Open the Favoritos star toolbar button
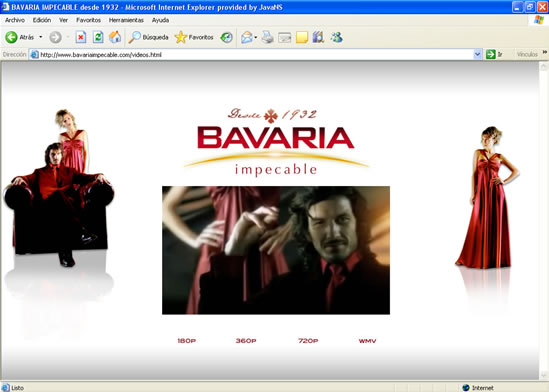This screenshot has height=392, width=549. pyautogui.click(x=194, y=37)
